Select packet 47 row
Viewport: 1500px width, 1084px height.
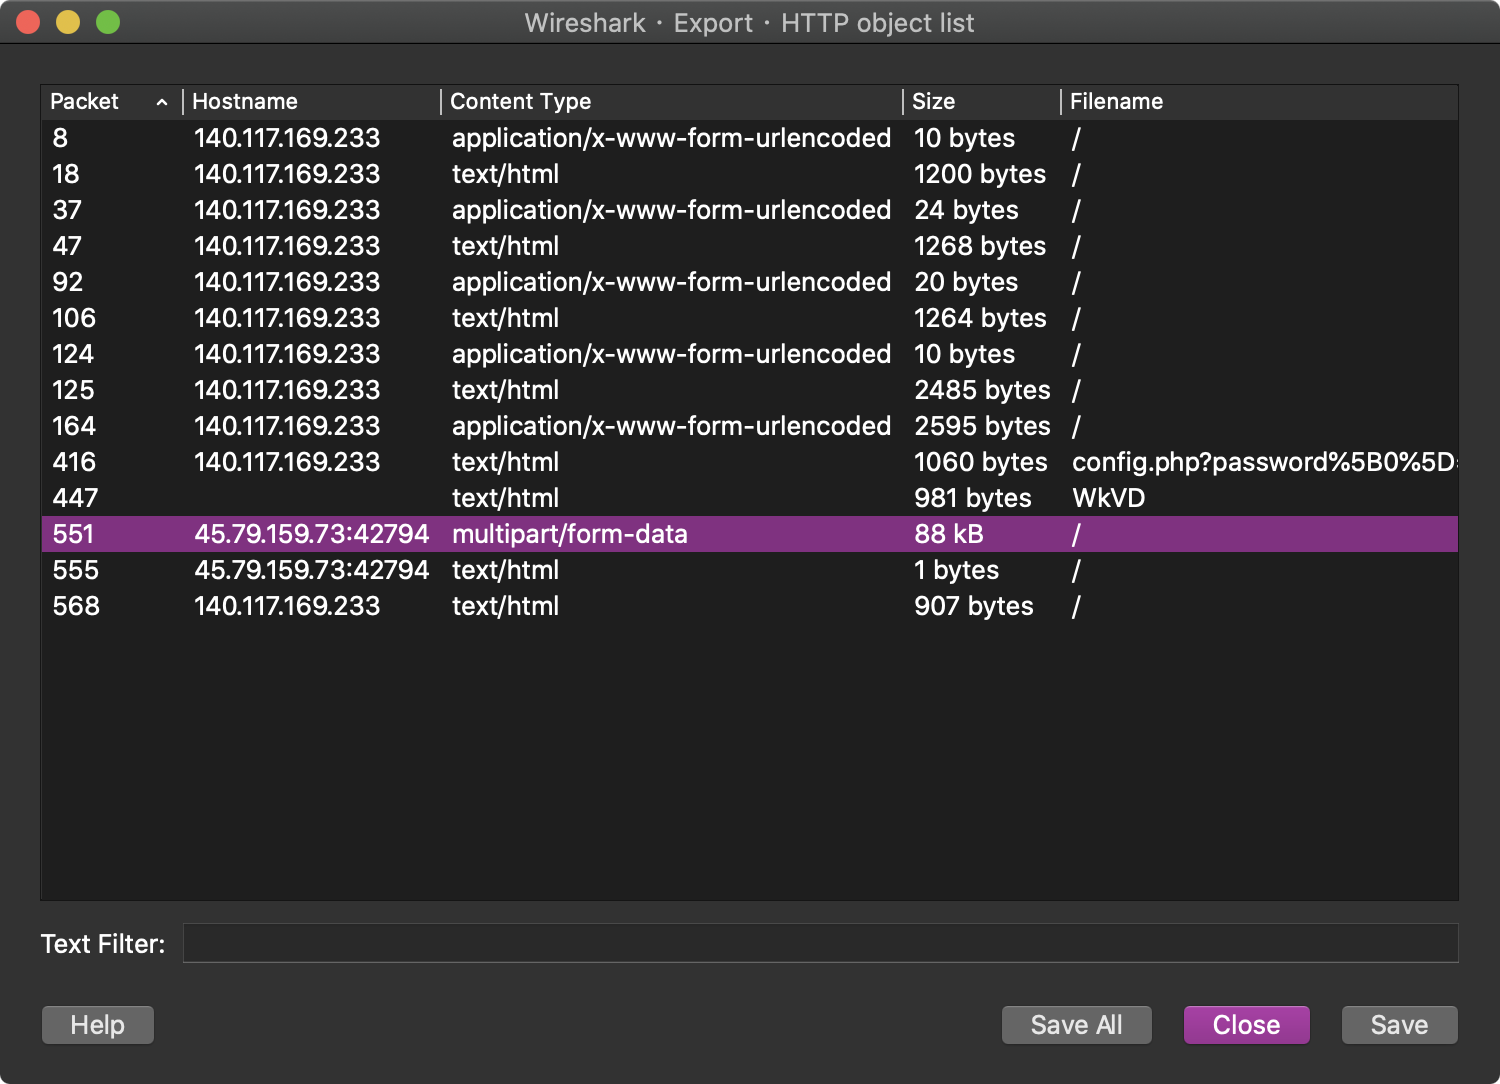coord(749,246)
